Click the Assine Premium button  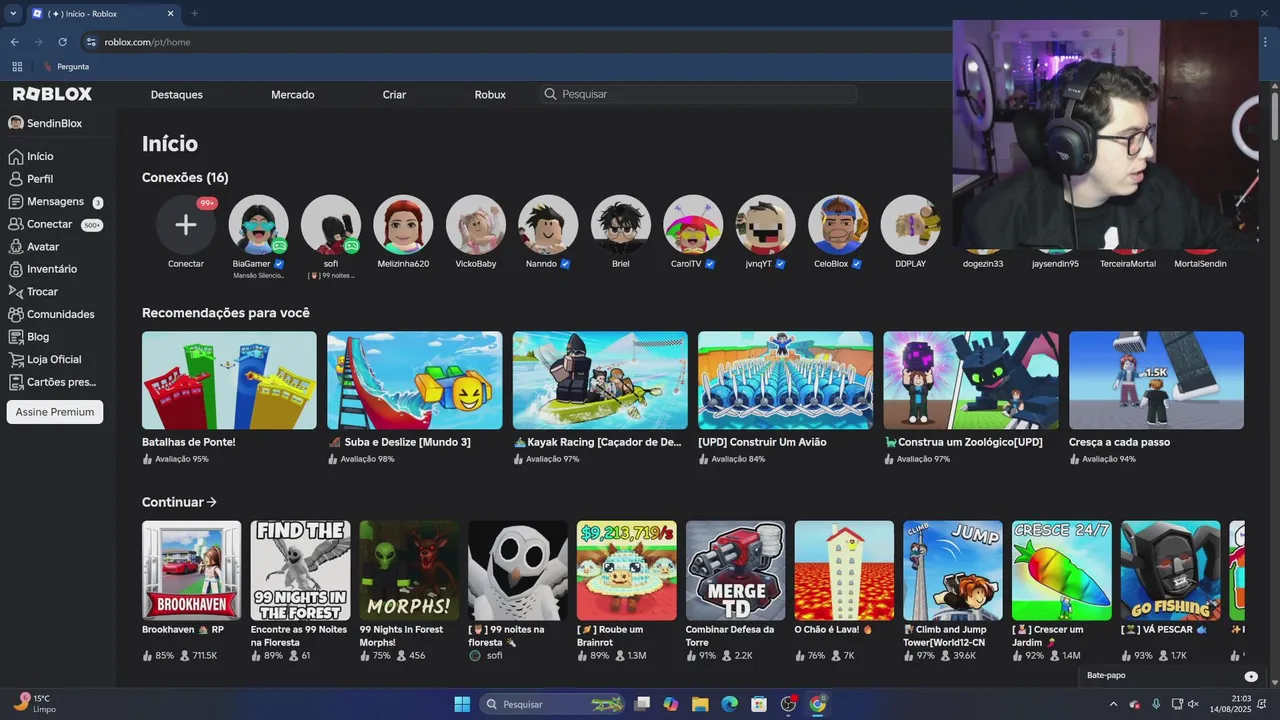tap(55, 412)
